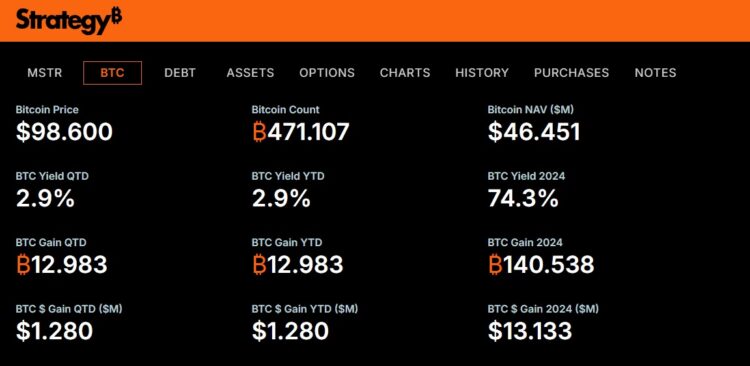Select the BTC tab
750x366 pixels.
point(112,73)
